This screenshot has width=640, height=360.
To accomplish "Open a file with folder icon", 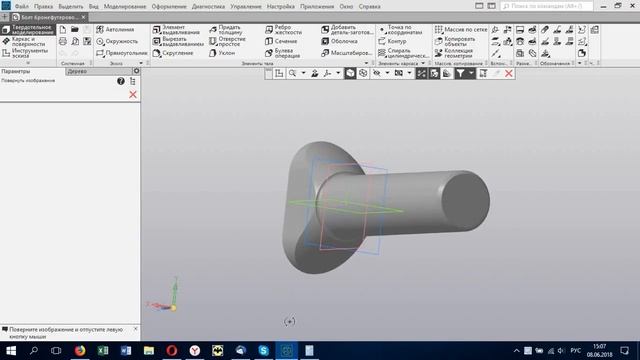I will coord(75,29).
